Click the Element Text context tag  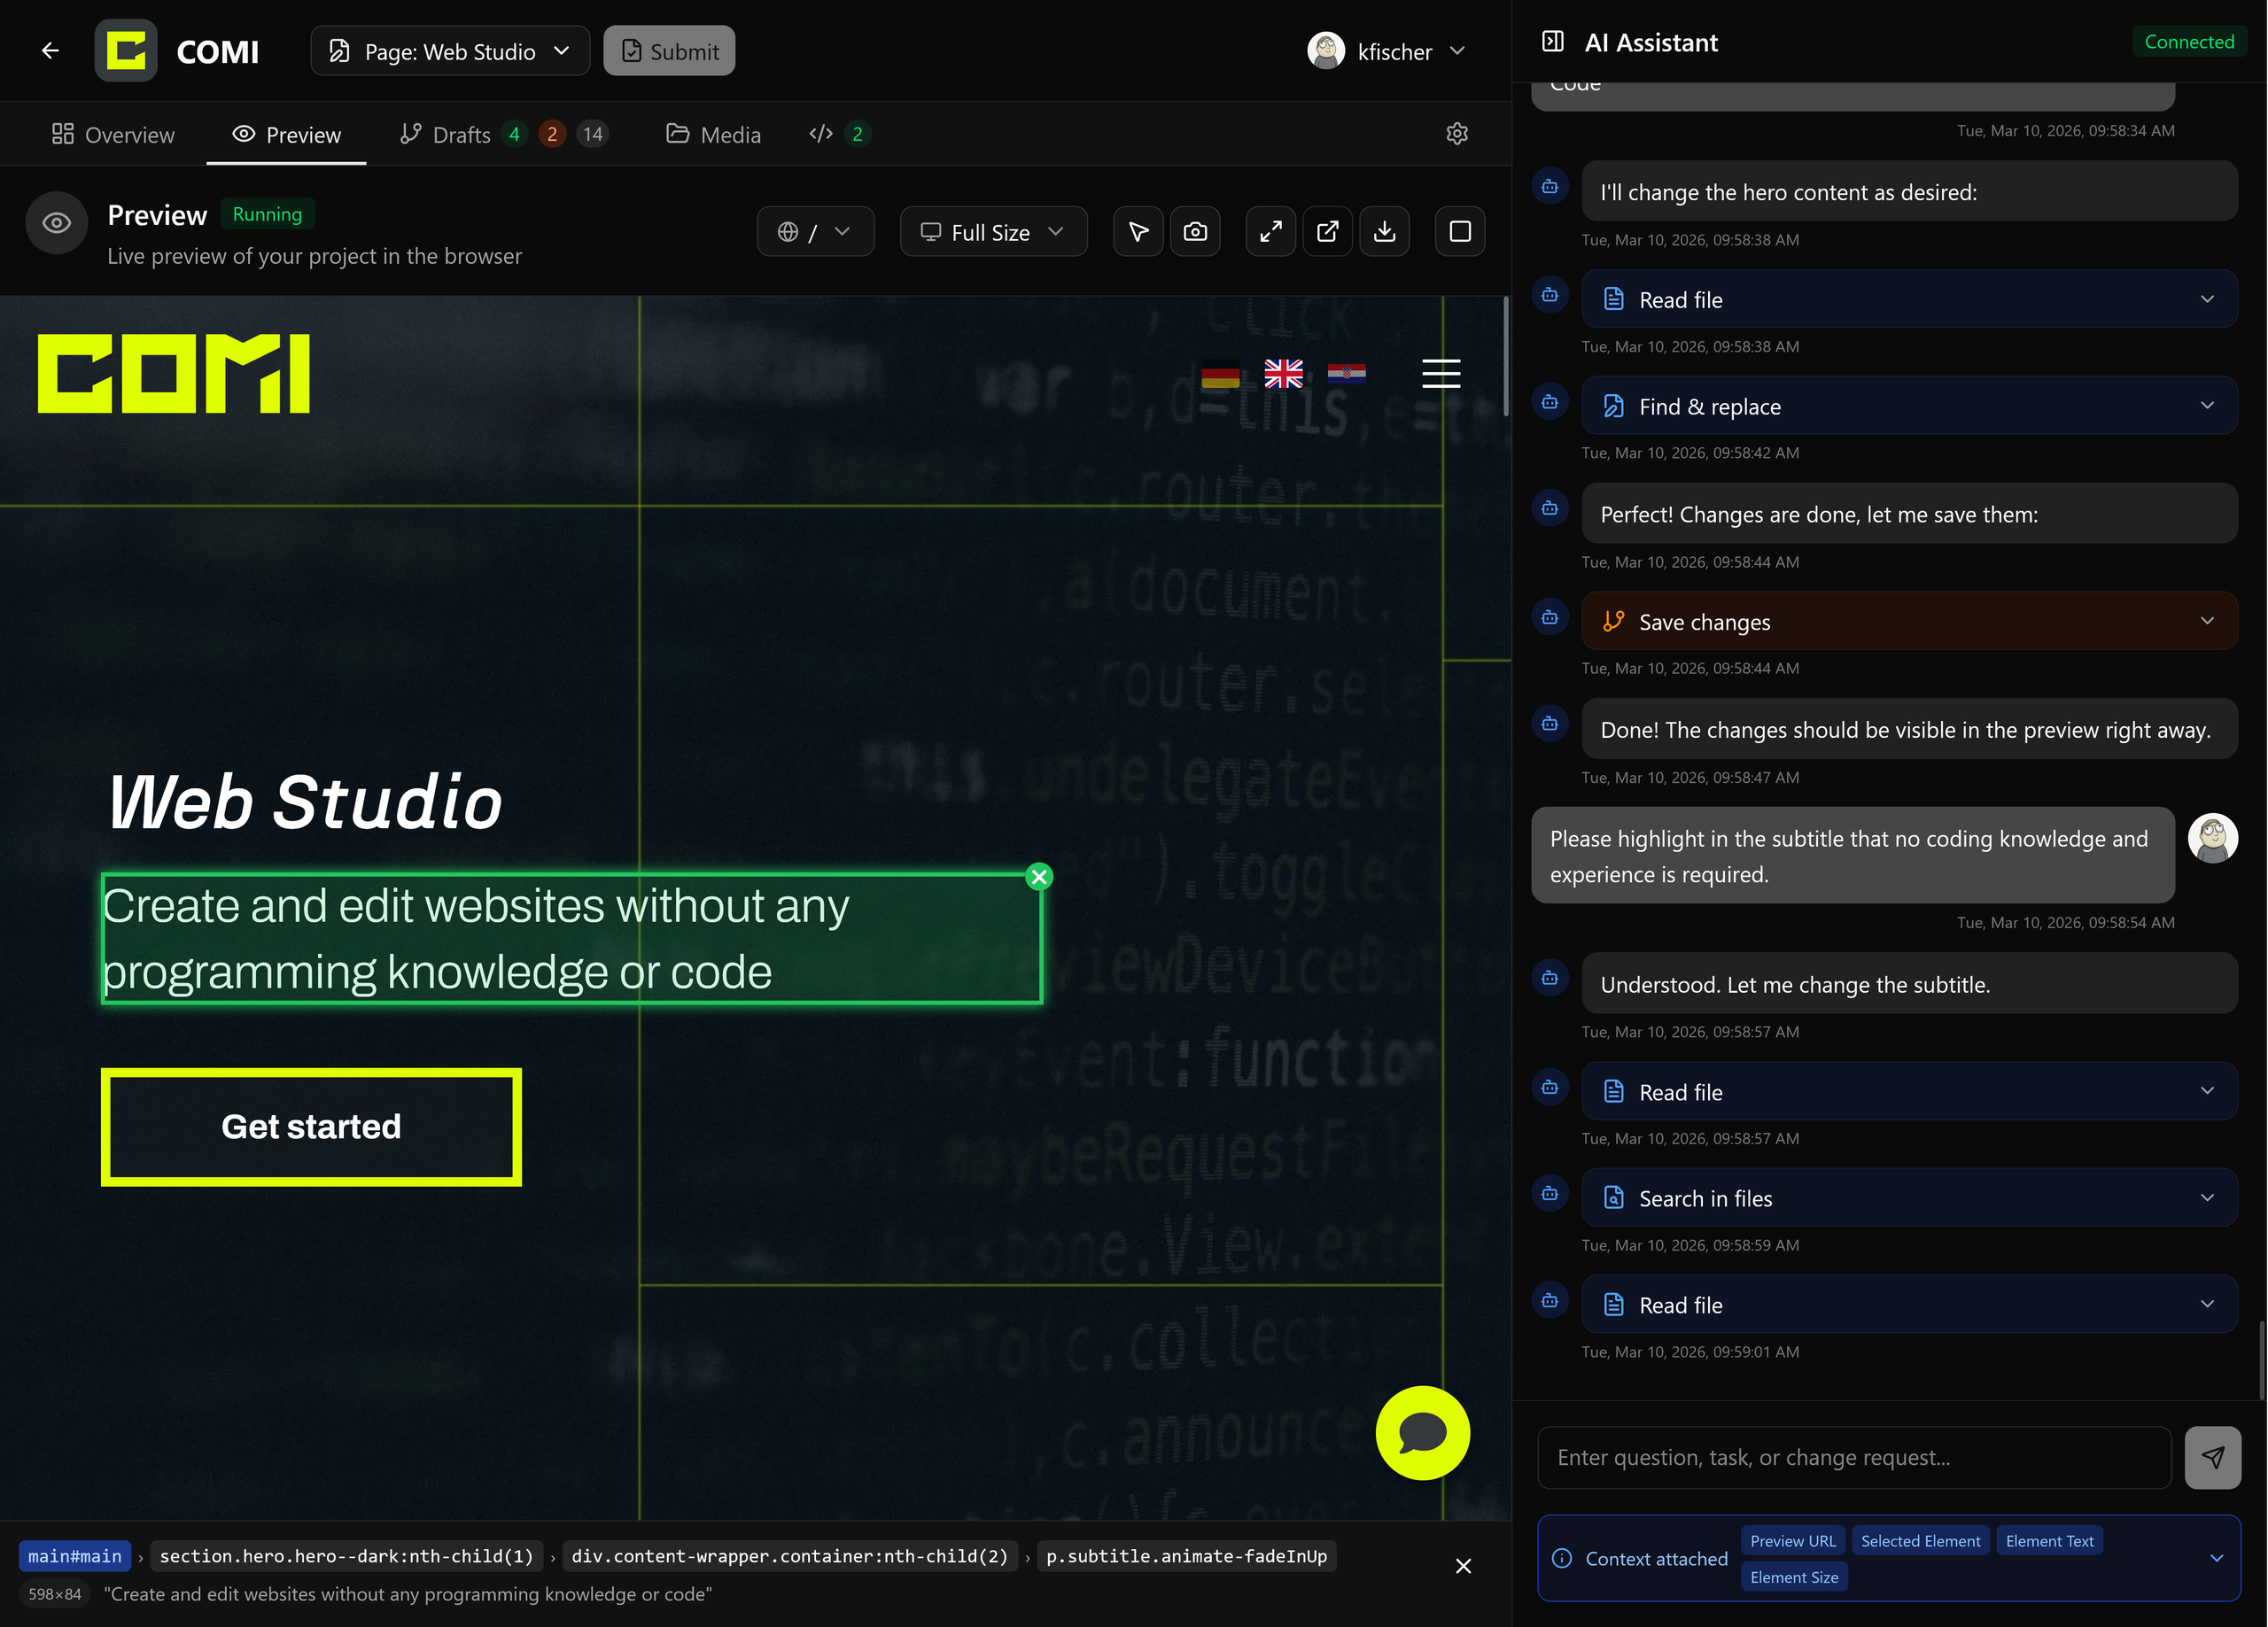[x=2049, y=1541]
